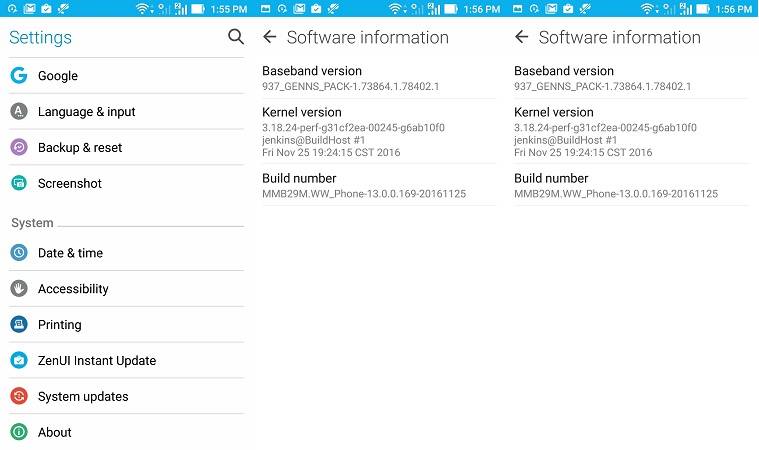Click build value MMB29M.WW_Phone in middle screen
The image size is (759, 450).
[x=364, y=194]
